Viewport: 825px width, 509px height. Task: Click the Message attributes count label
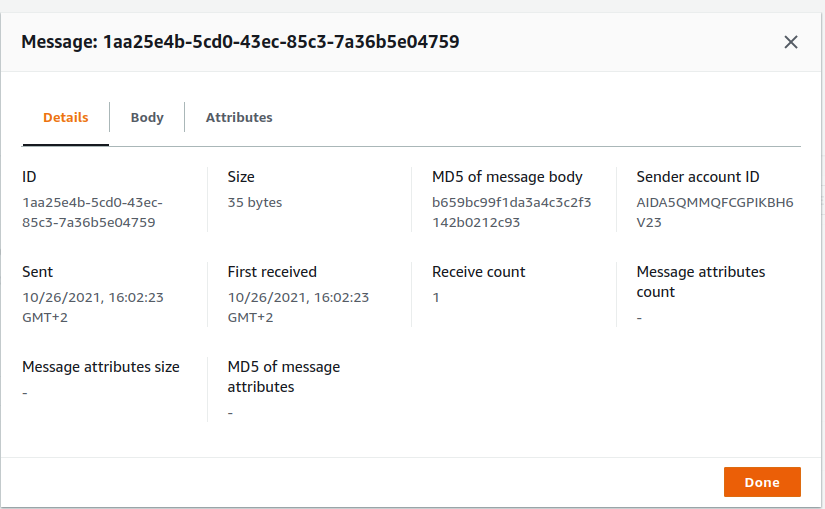pos(700,282)
